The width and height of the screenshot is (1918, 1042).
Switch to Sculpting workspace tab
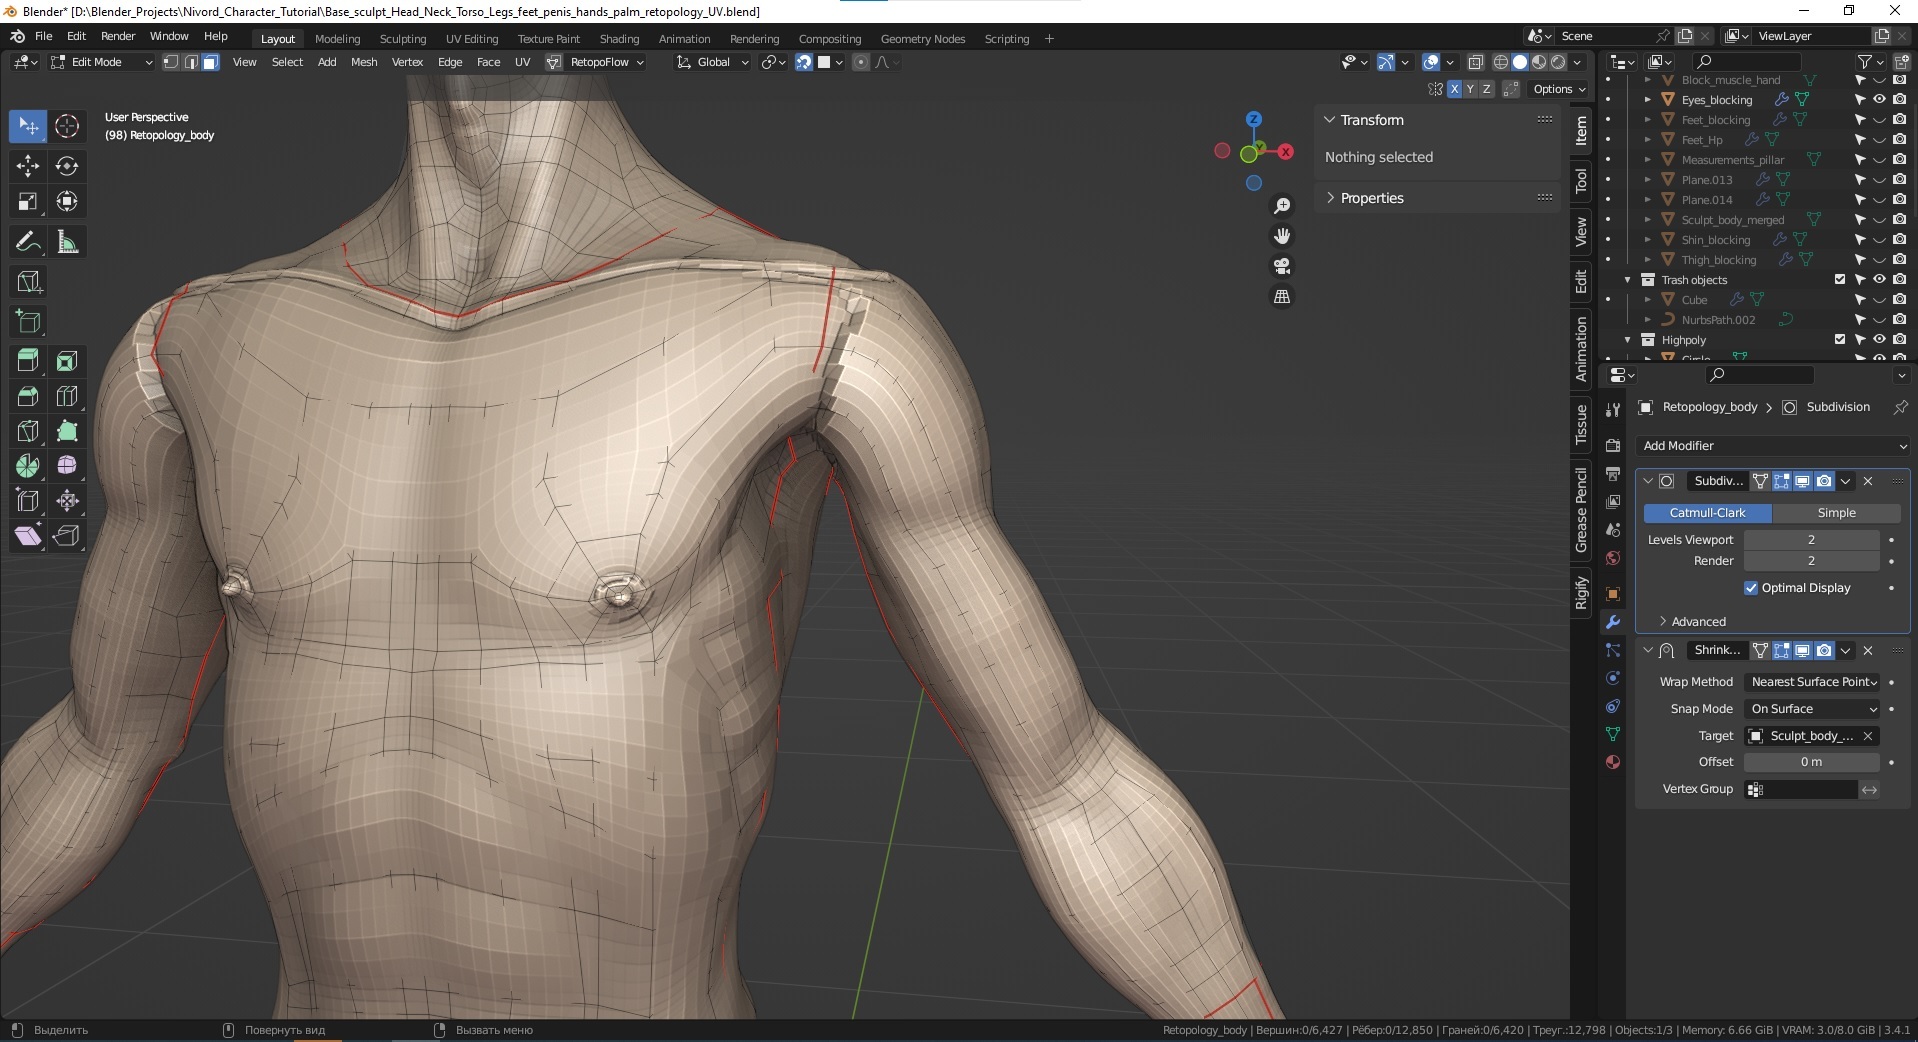pos(403,39)
